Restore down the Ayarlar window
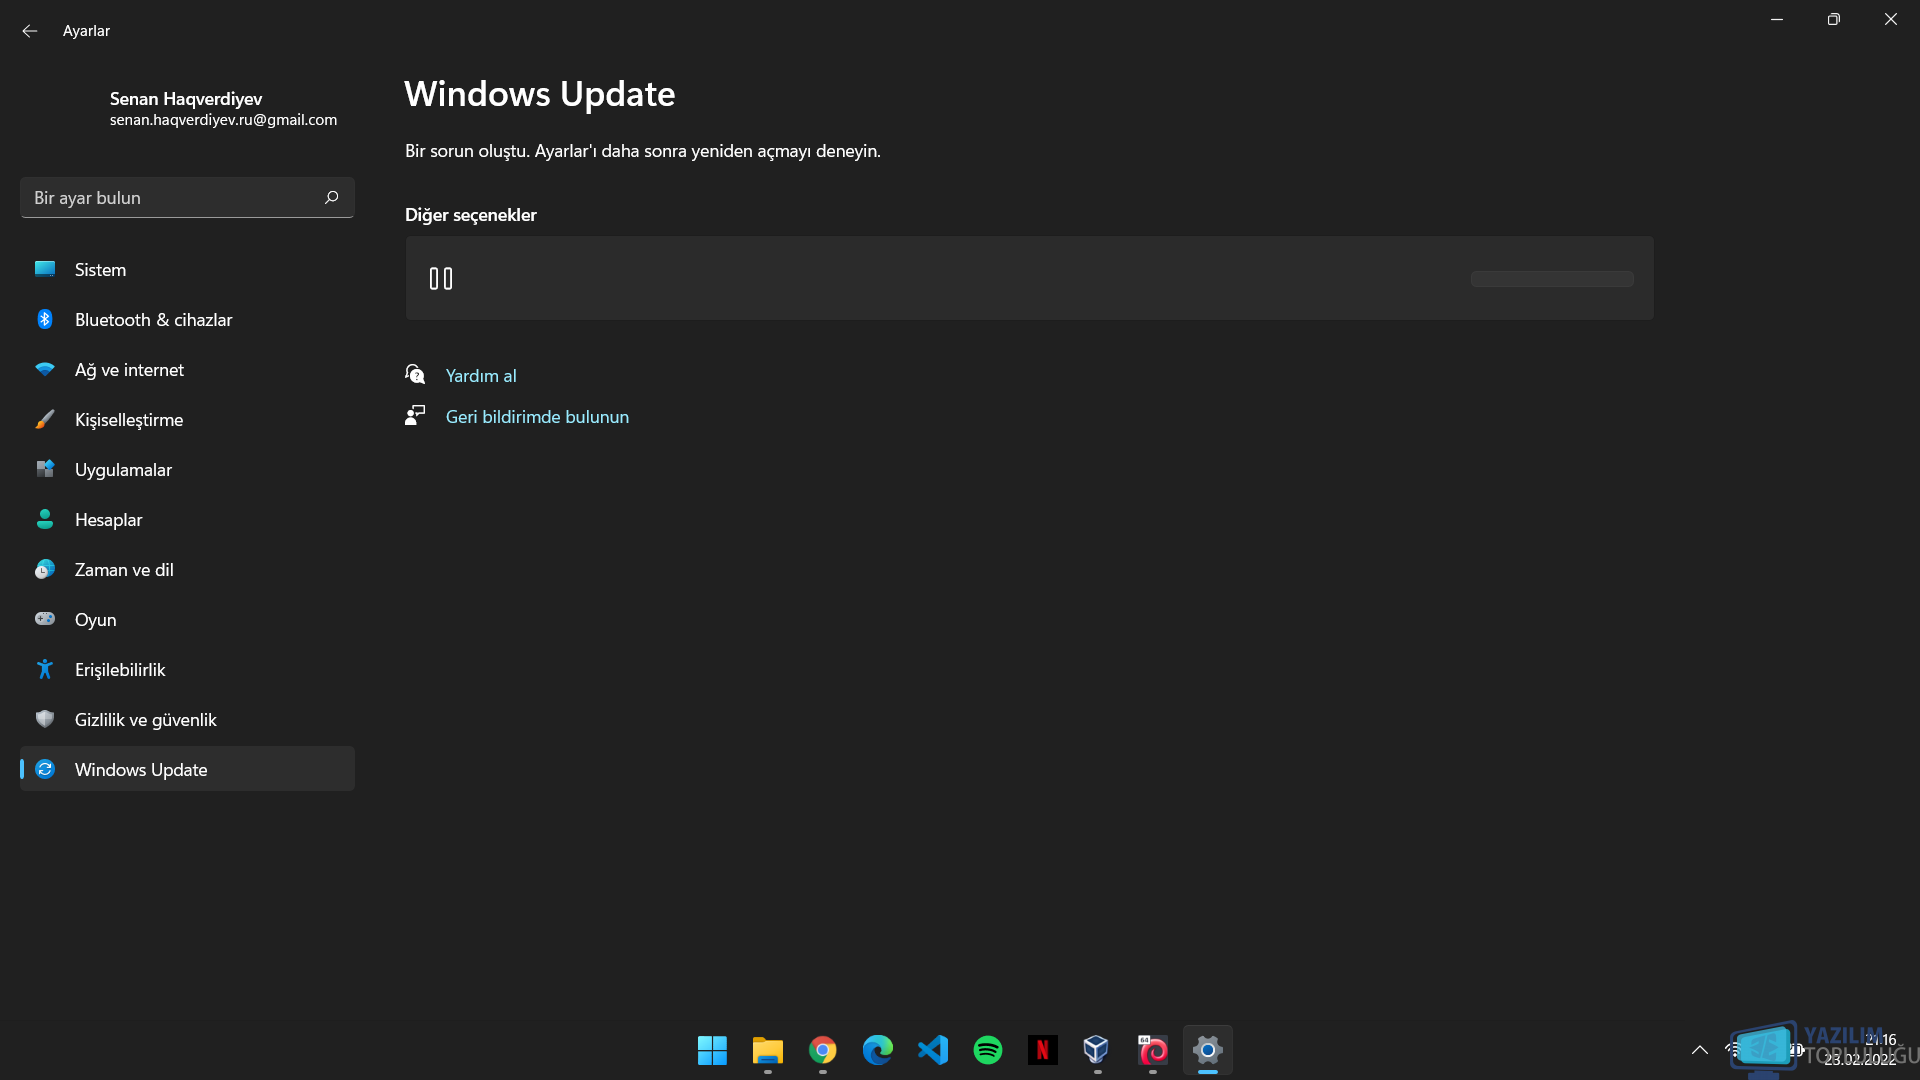Image resolution: width=1920 pixels, height=1080 pixels. click(1833, 19)
